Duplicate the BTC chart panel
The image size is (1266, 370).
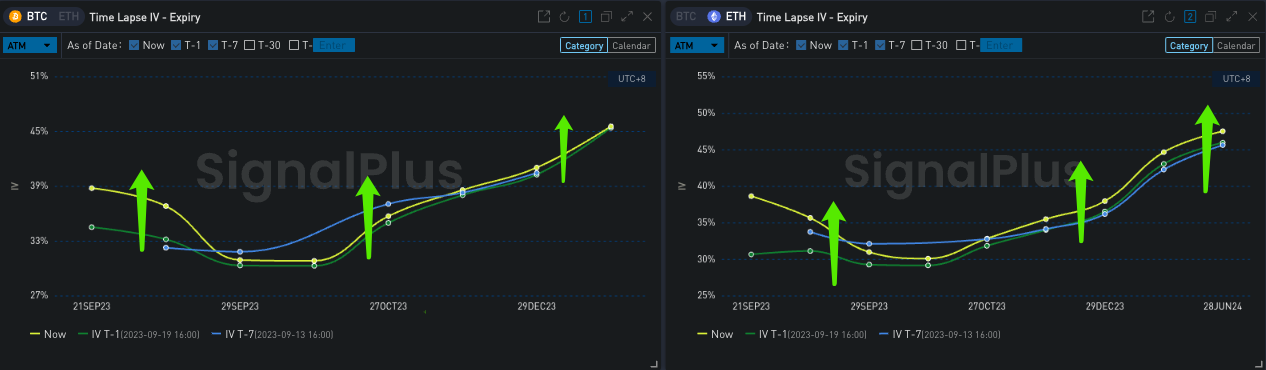pos(606,17)
